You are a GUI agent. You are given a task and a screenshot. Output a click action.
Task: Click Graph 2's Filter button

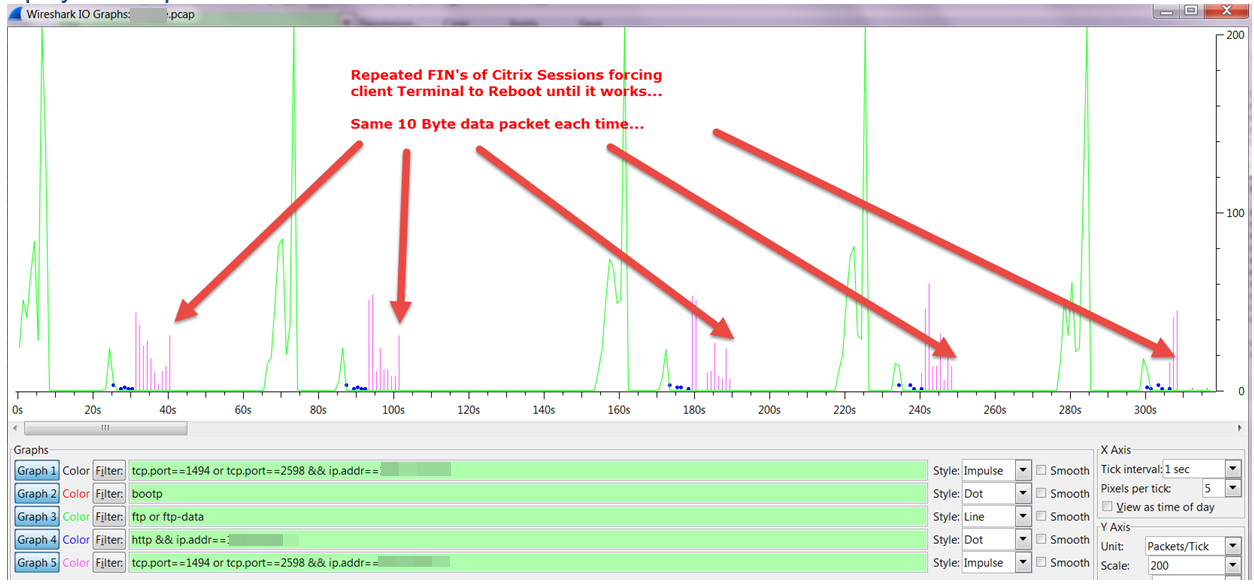click(x=108, y=493)
